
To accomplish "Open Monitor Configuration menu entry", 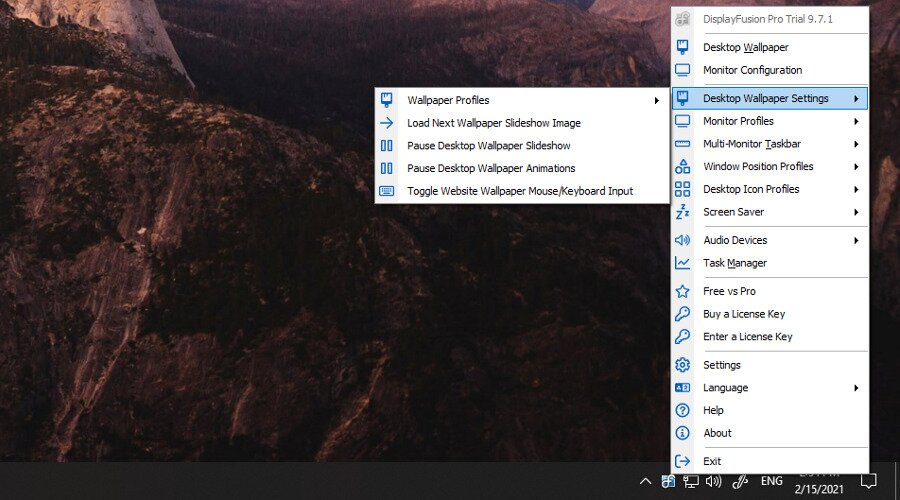I will (770, 70).
